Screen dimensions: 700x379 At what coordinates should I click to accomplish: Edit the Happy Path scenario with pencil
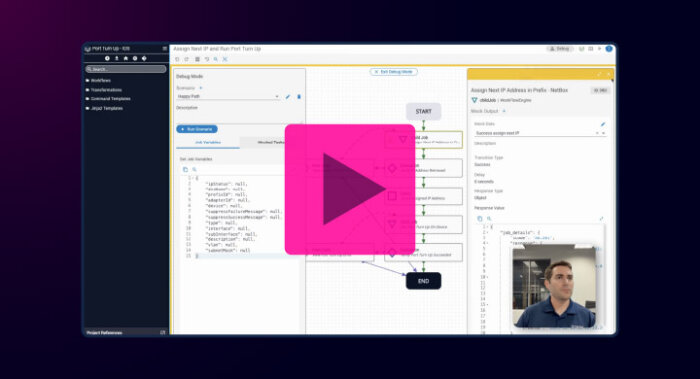click(288, 96)
